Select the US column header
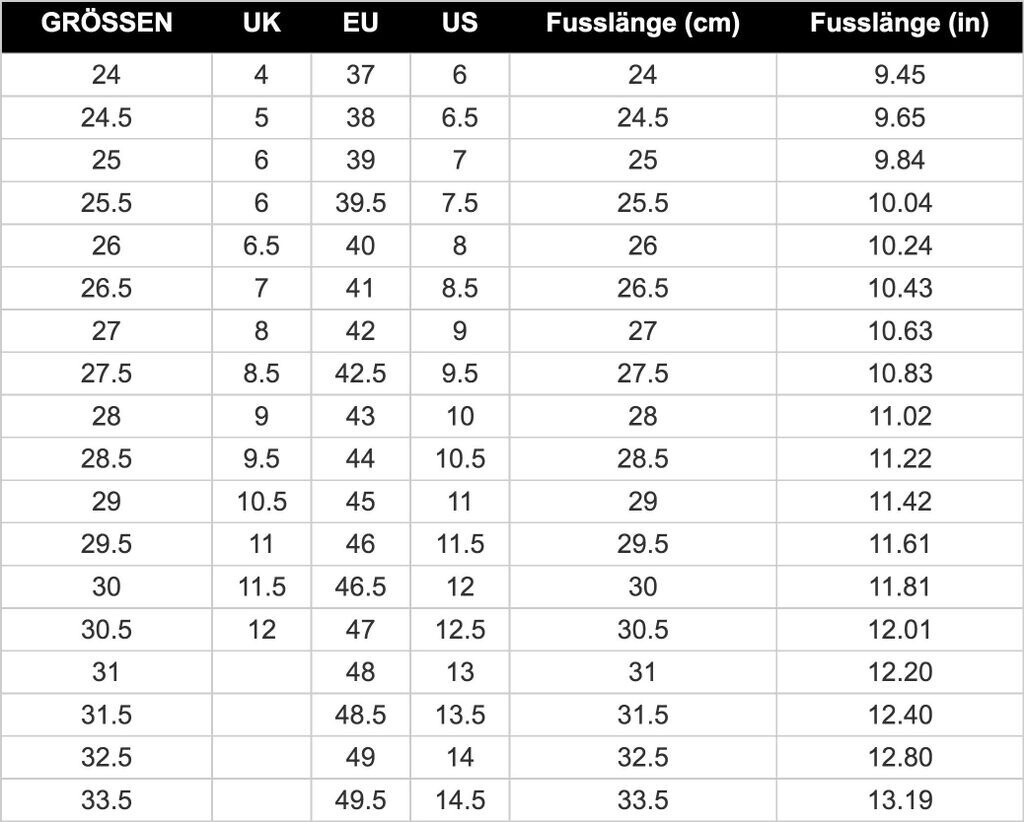The image size is (1024, 822). point(459,24)
